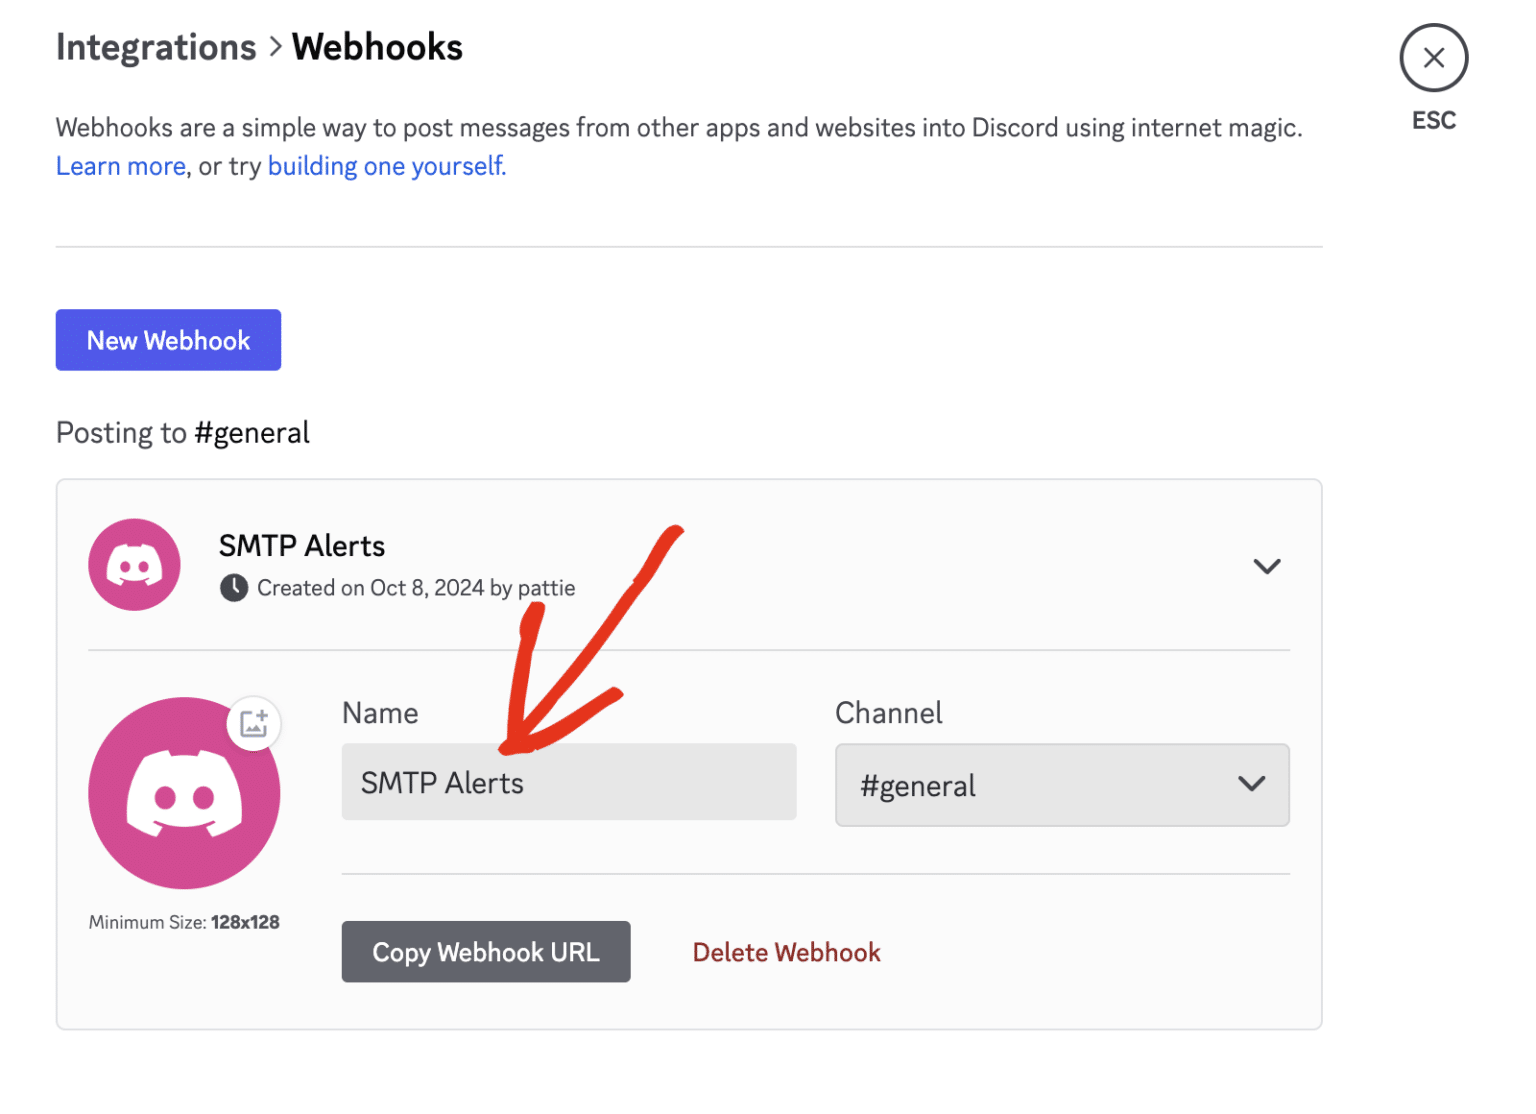Click the X icon to close settings
Screen dimensions: 1536x1114
coord(1433,57)
